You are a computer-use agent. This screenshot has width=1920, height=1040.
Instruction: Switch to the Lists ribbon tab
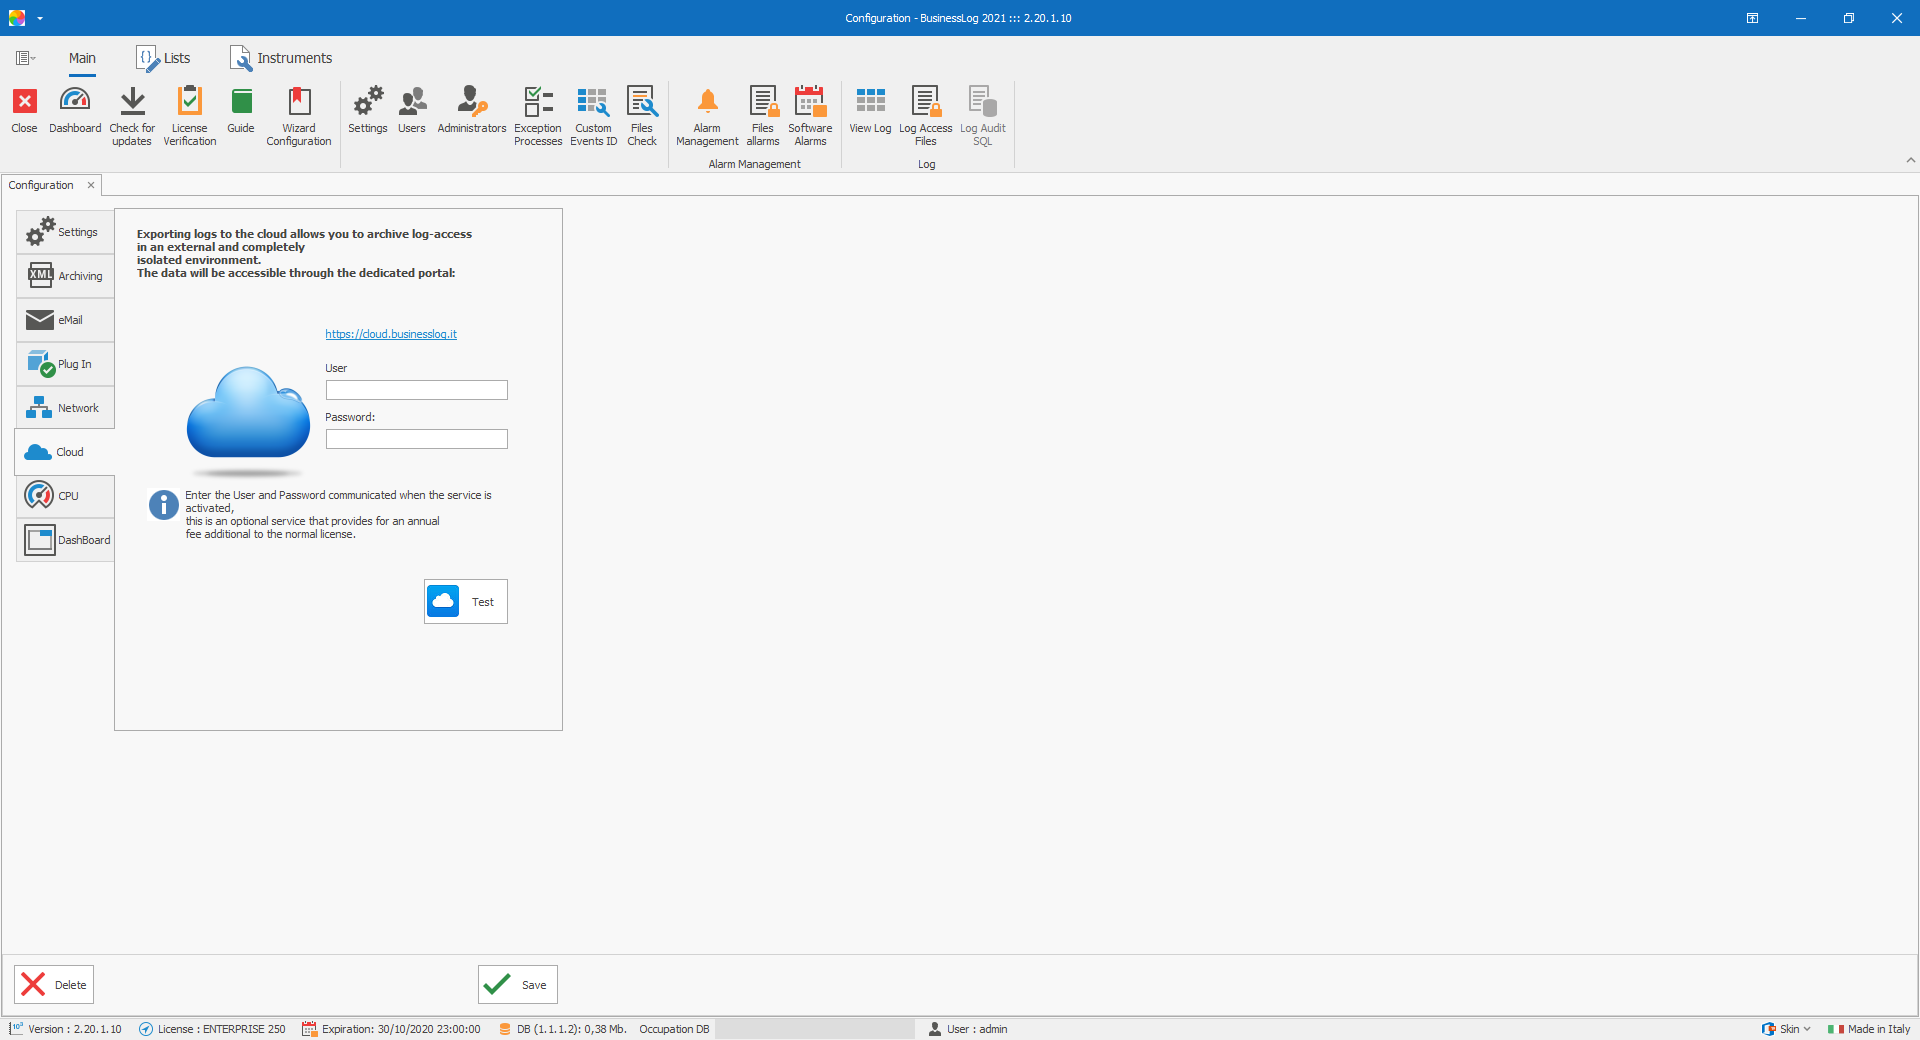[x=164, y=58]
